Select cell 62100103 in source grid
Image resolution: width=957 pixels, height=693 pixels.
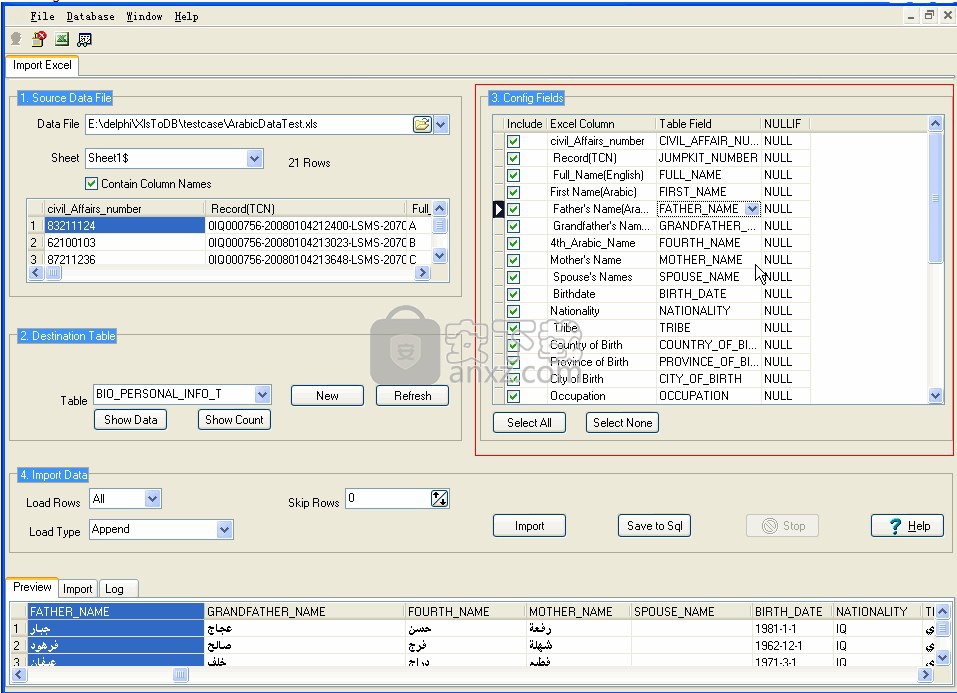pos(125,243)
